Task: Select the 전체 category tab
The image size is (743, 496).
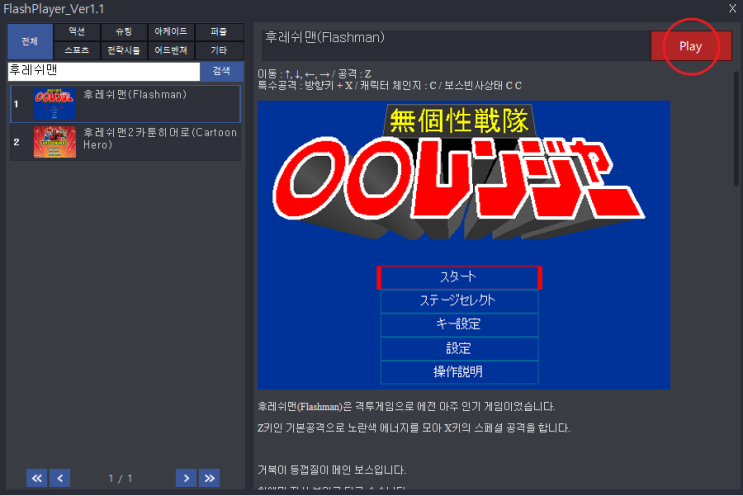Action: [x=30, y=41]
